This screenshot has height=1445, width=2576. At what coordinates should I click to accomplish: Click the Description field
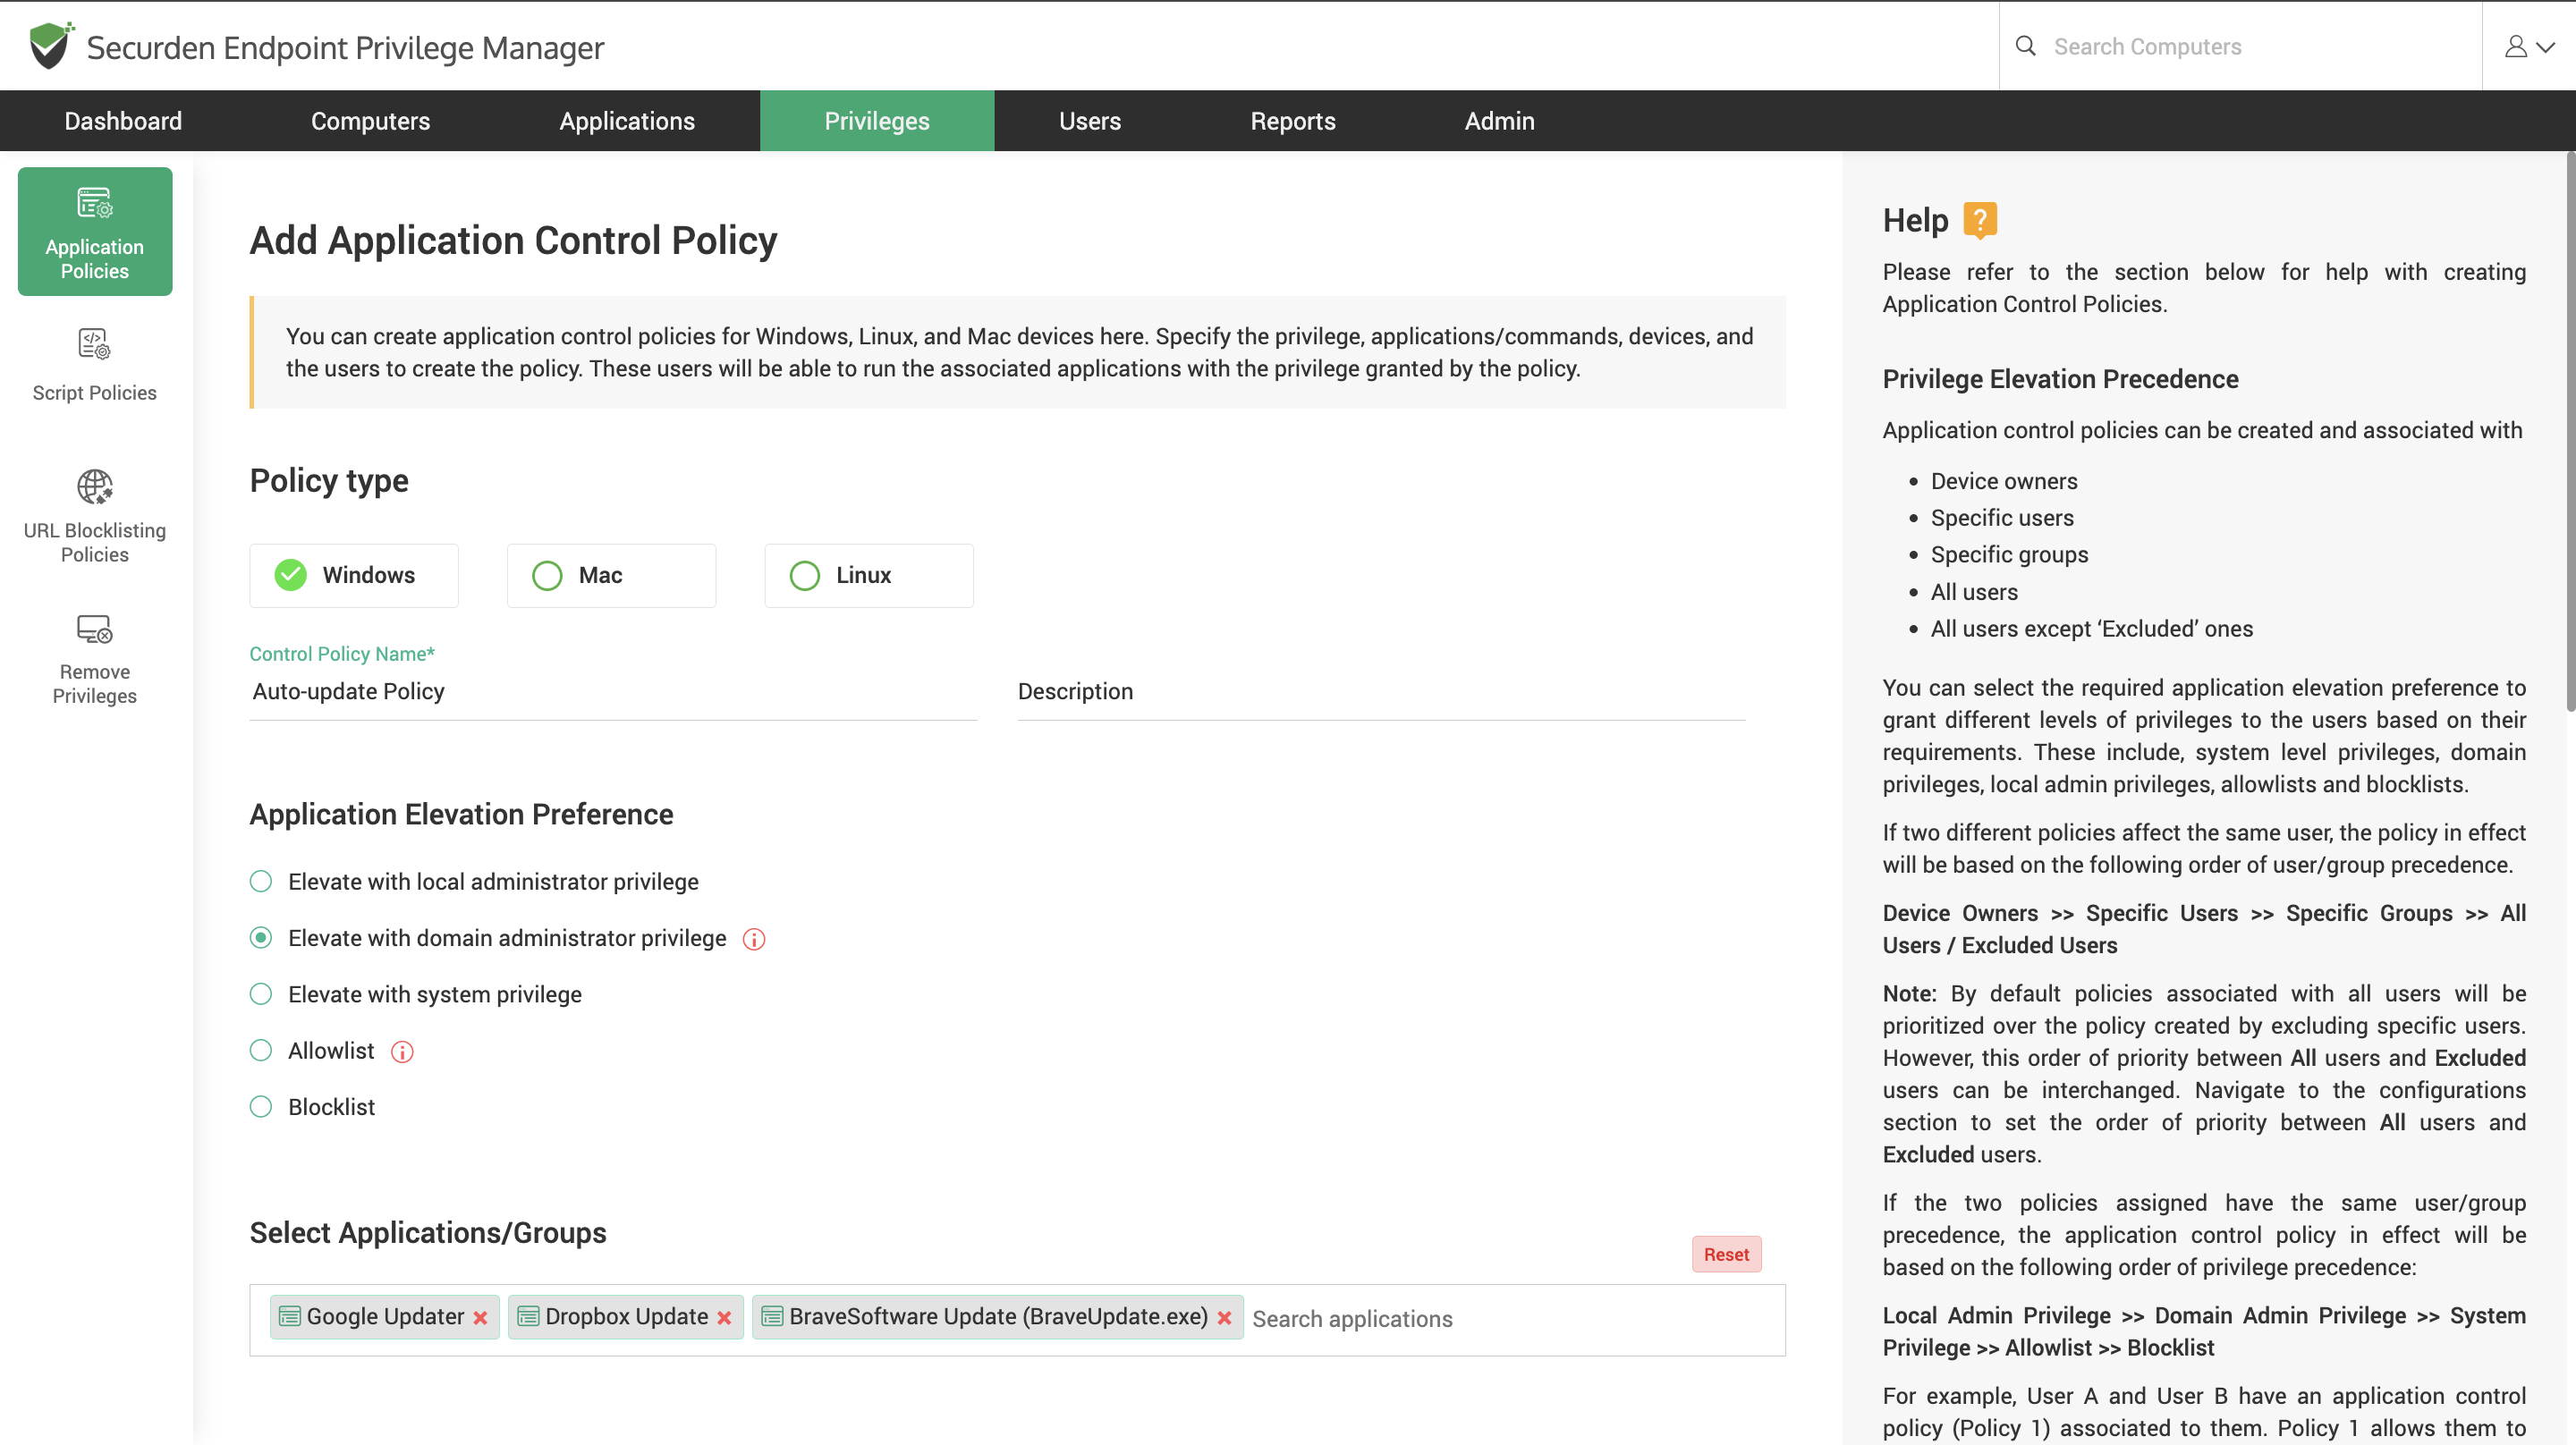[x=1381, y=691]
